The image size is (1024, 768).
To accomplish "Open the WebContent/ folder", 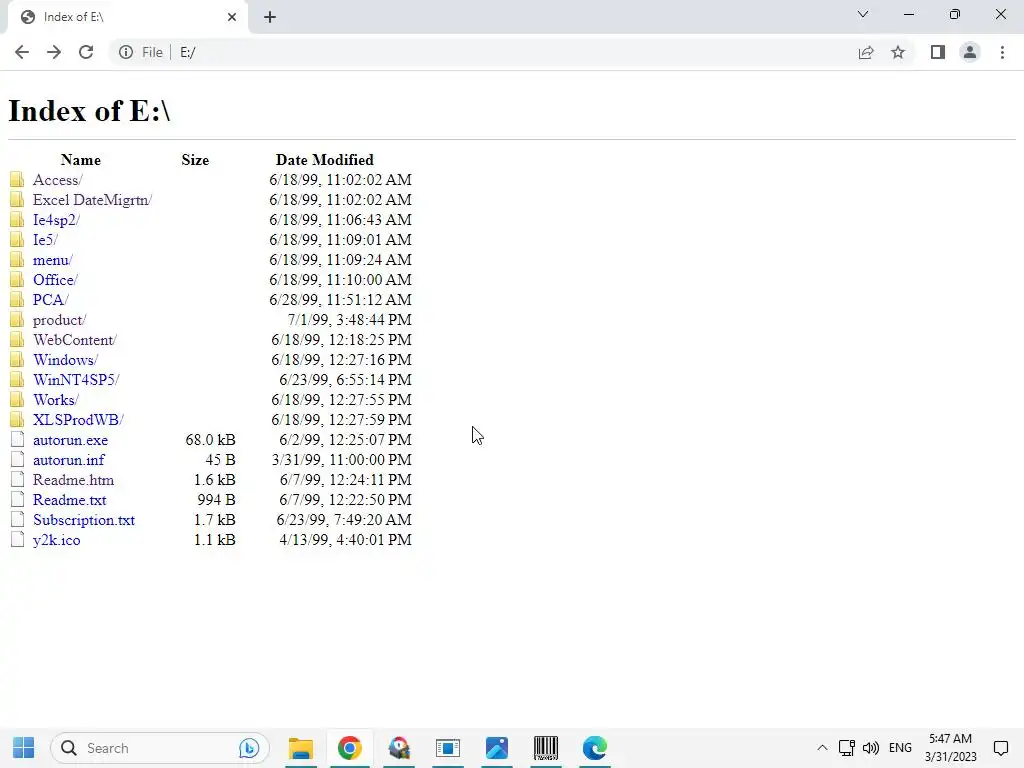I will tap(74, 340).
